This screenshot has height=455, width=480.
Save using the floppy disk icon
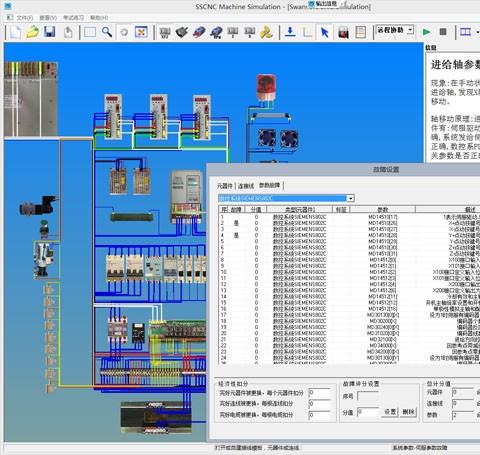click(50, 32)
